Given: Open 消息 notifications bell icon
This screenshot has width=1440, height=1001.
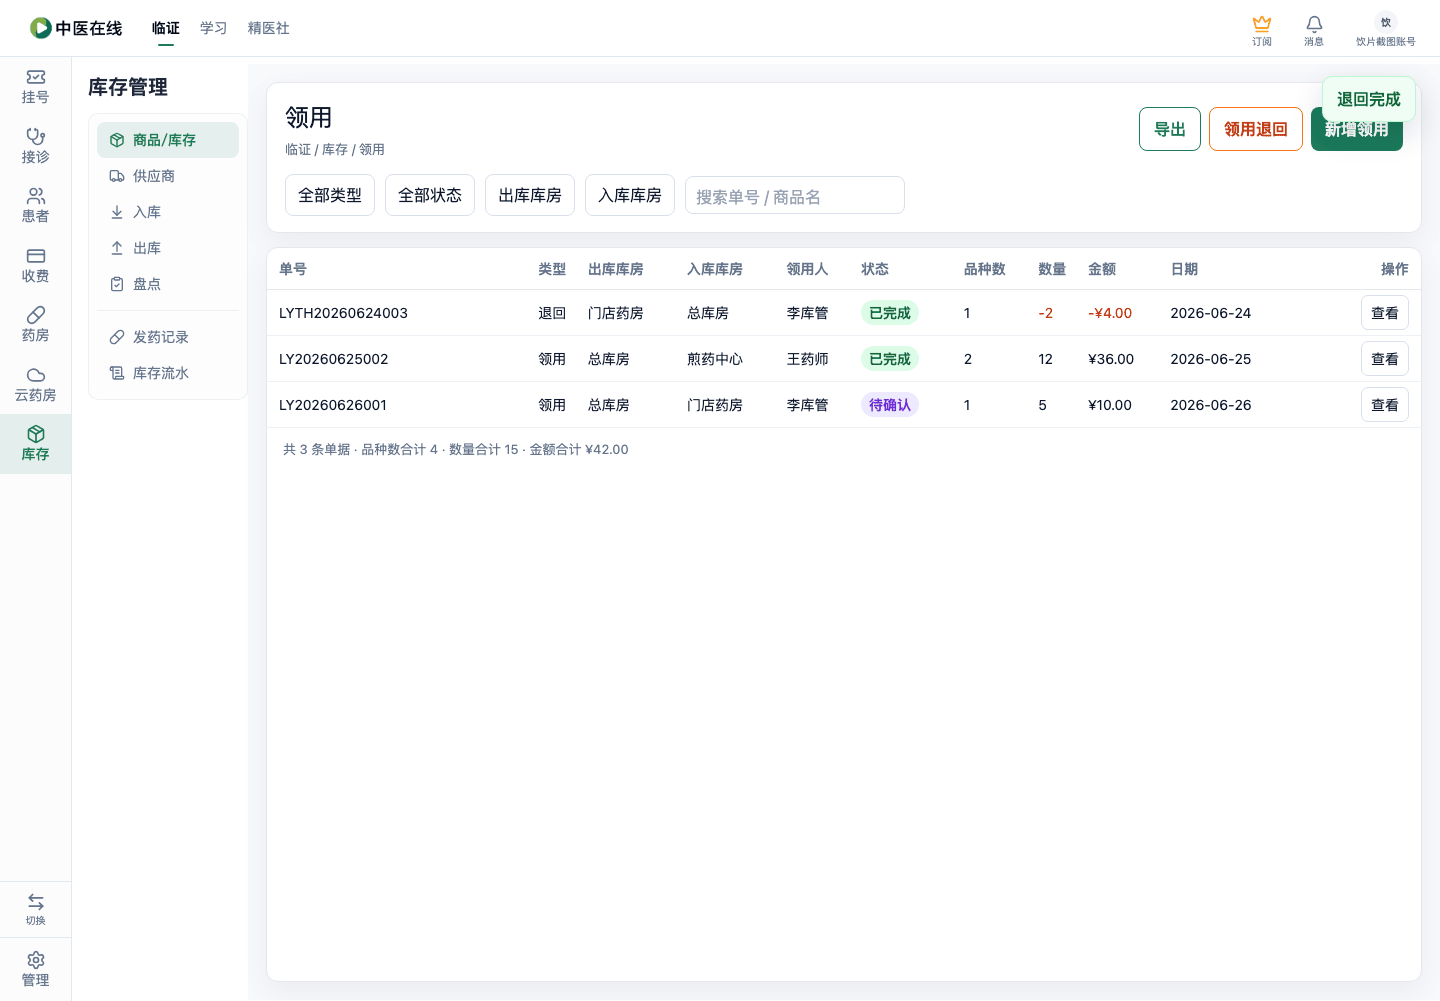Looking at the screenshot, I should [x=1314, y=23].
